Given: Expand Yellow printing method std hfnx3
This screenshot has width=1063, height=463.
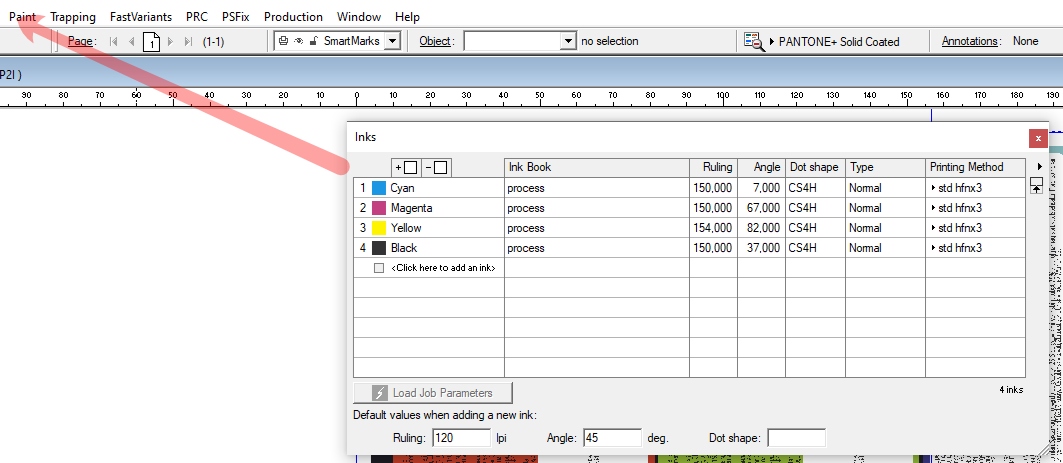Looking at the screenshot, I should point(934,228).
